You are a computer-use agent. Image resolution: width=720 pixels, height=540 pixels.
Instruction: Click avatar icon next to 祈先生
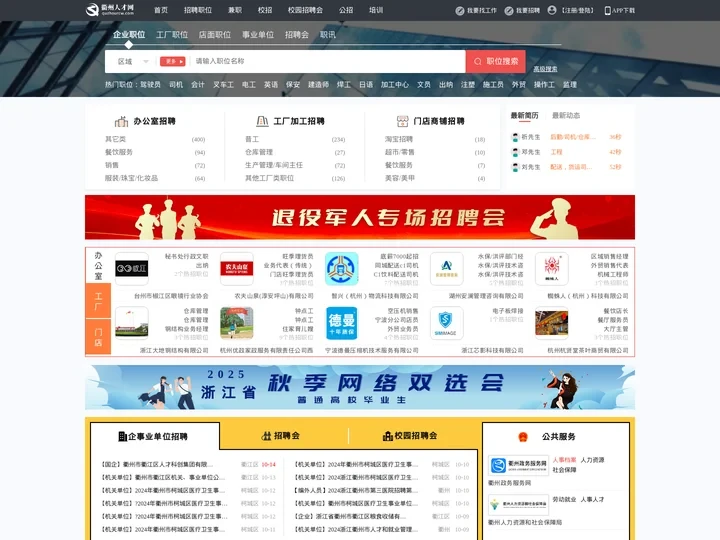point(515,137)
